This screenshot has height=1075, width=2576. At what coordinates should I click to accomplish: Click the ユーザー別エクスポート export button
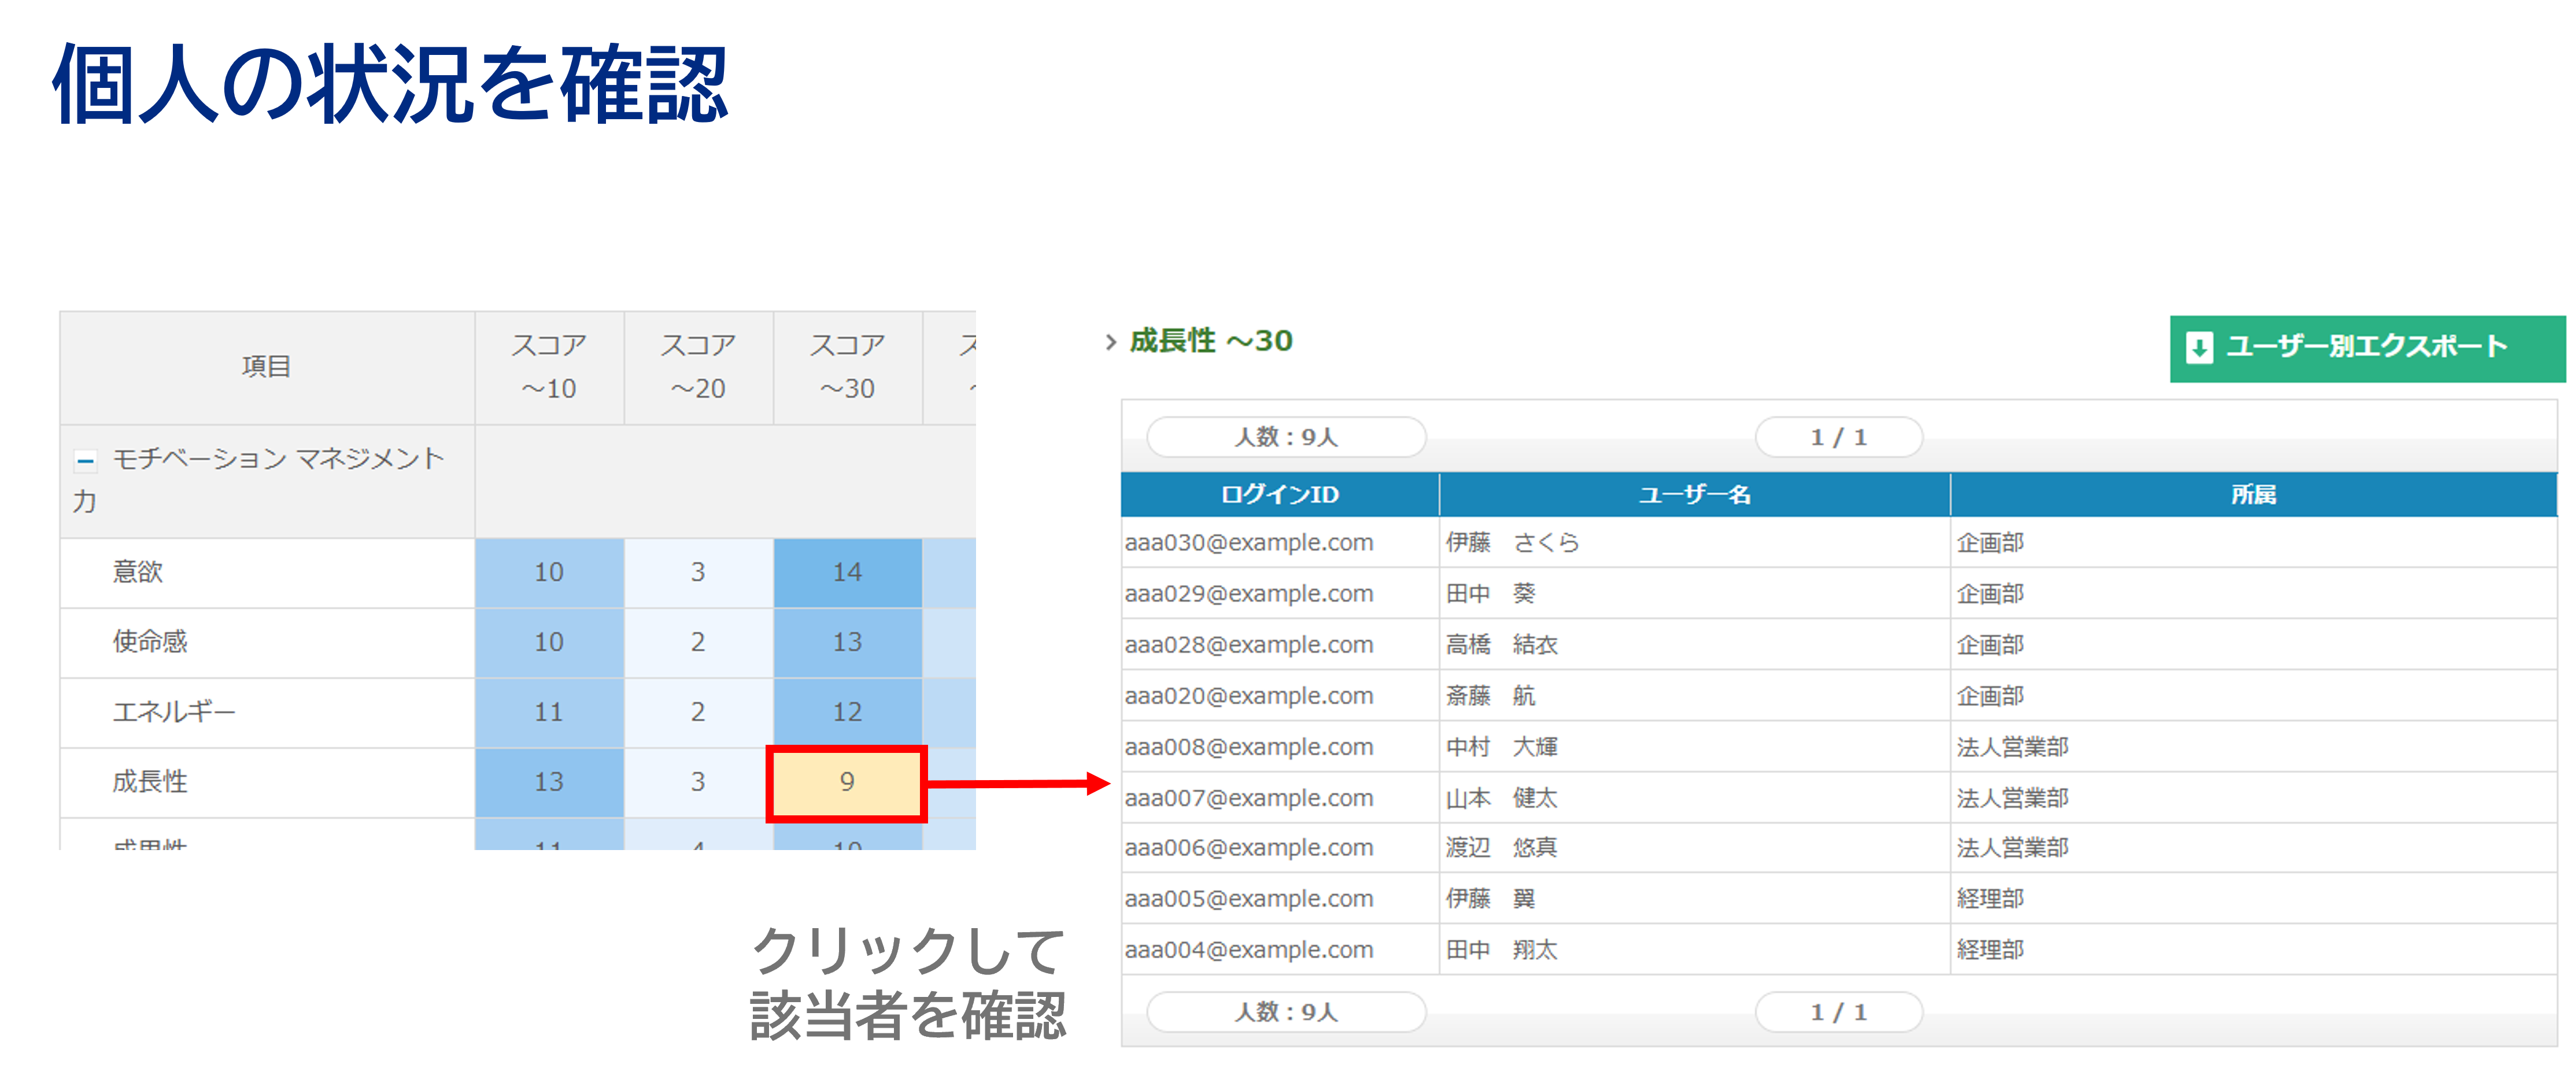pyautogui.click(x=2366, y=348)
